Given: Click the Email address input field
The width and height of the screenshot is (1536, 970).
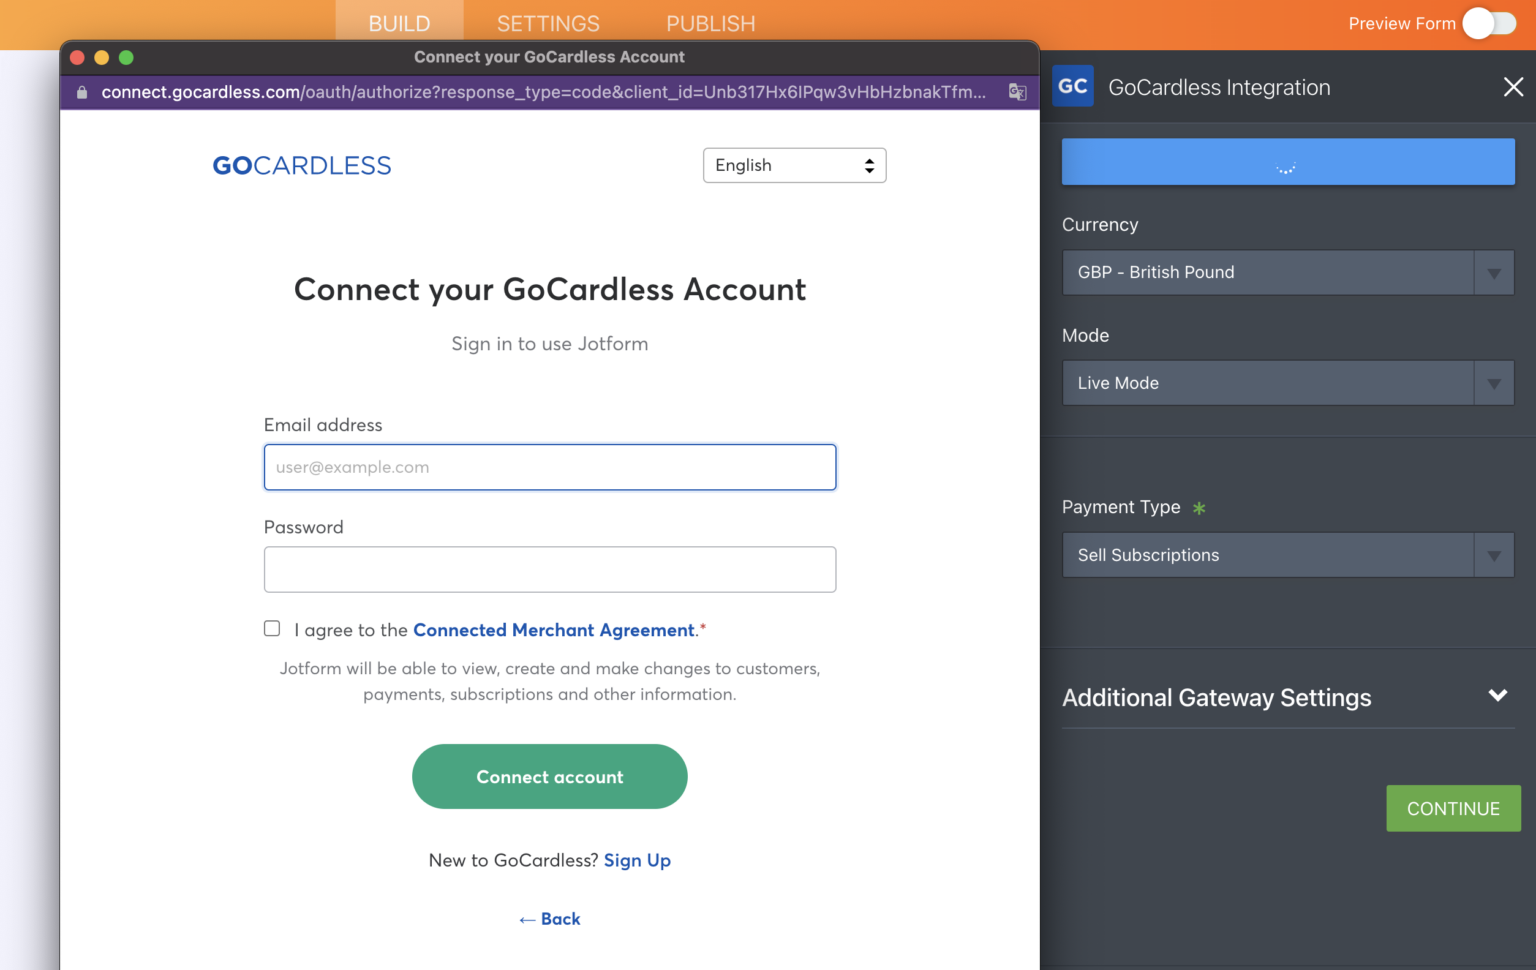Looking at the screenshot, I should (549, 467).
